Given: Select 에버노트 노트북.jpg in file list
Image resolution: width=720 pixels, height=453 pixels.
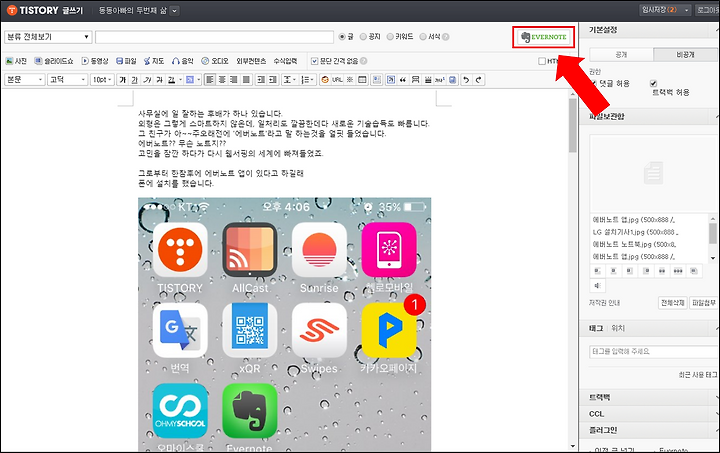Looking at the screenshot, I should [635, 245].
